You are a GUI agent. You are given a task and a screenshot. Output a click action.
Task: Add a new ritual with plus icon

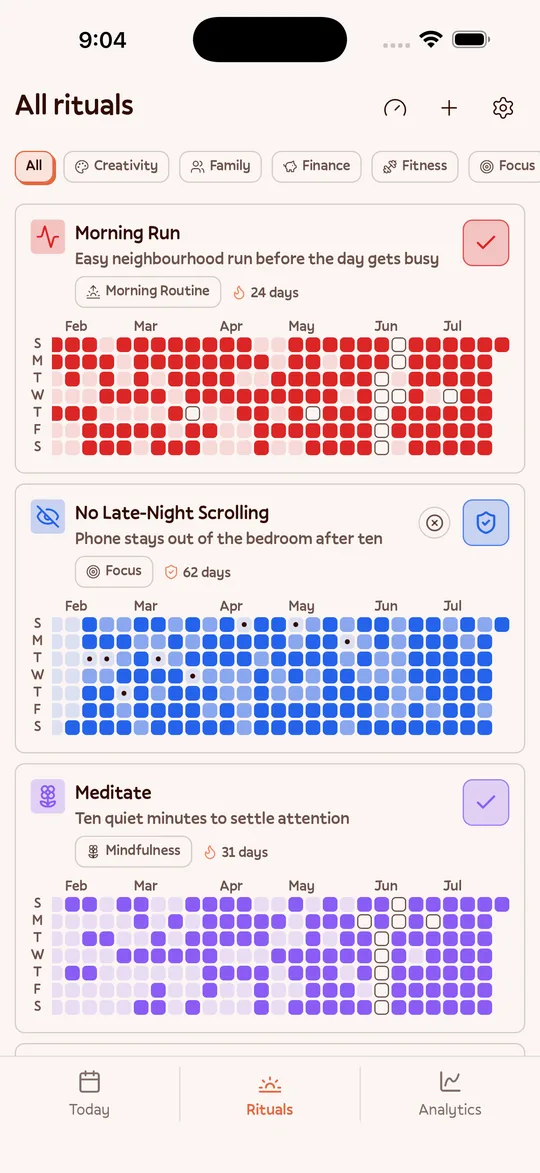449,108
